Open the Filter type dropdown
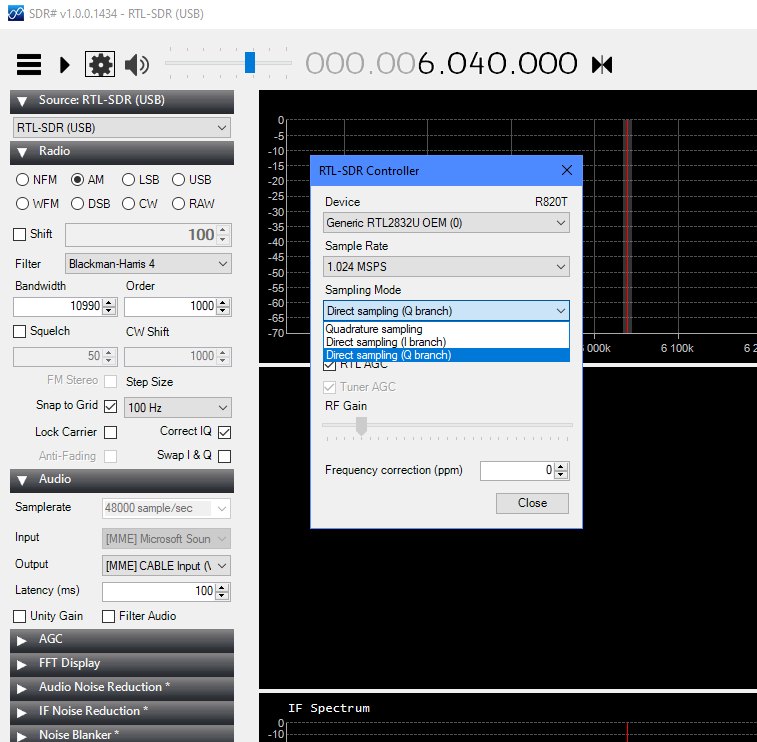This screenshot has height=742, width=757. pyautogui.click(x=147, y=264)
